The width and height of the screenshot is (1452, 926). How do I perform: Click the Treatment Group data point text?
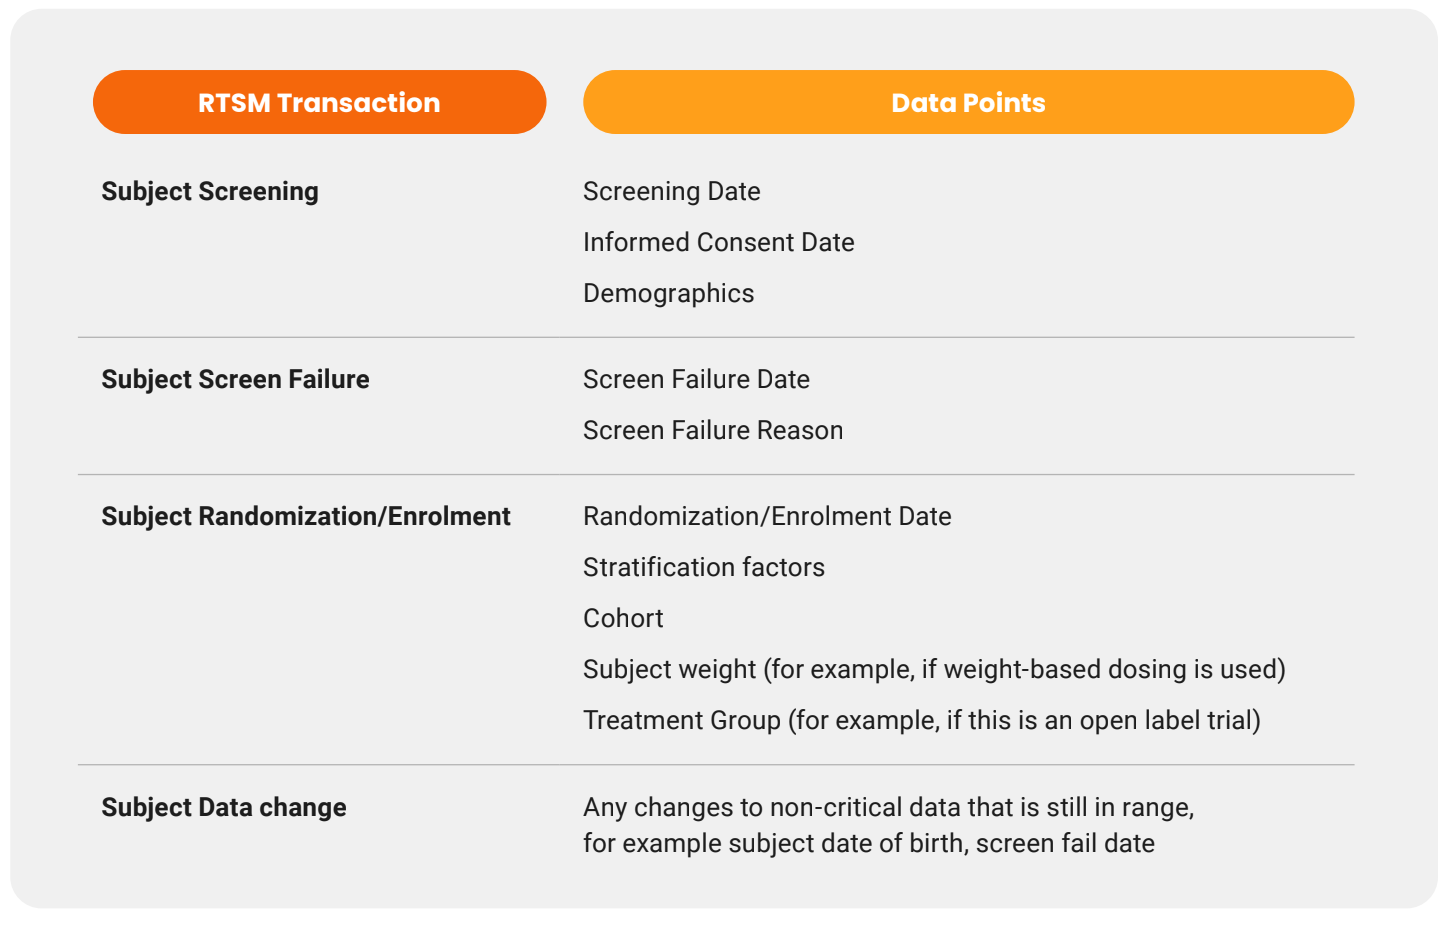[x=921, y=720]
